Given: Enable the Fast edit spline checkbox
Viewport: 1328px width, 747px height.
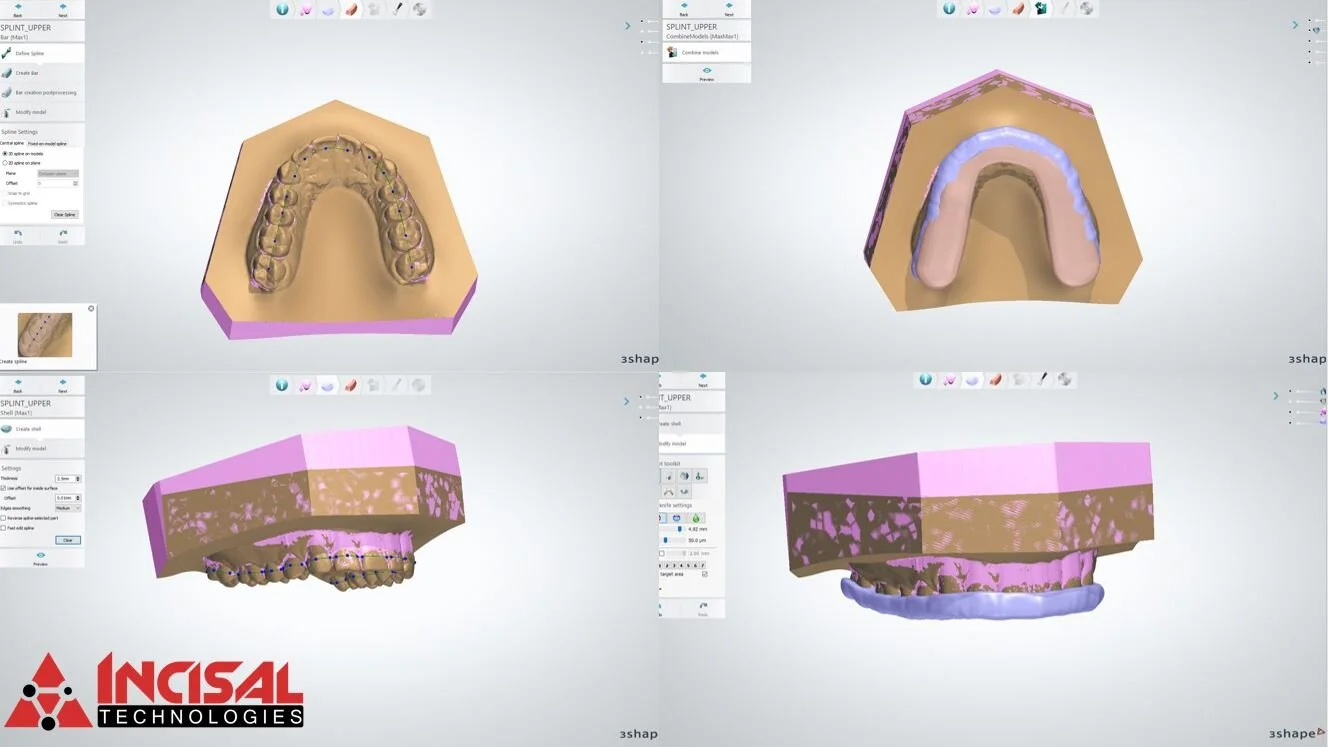Looking at the screenshot, I should (x=4, y=528).
